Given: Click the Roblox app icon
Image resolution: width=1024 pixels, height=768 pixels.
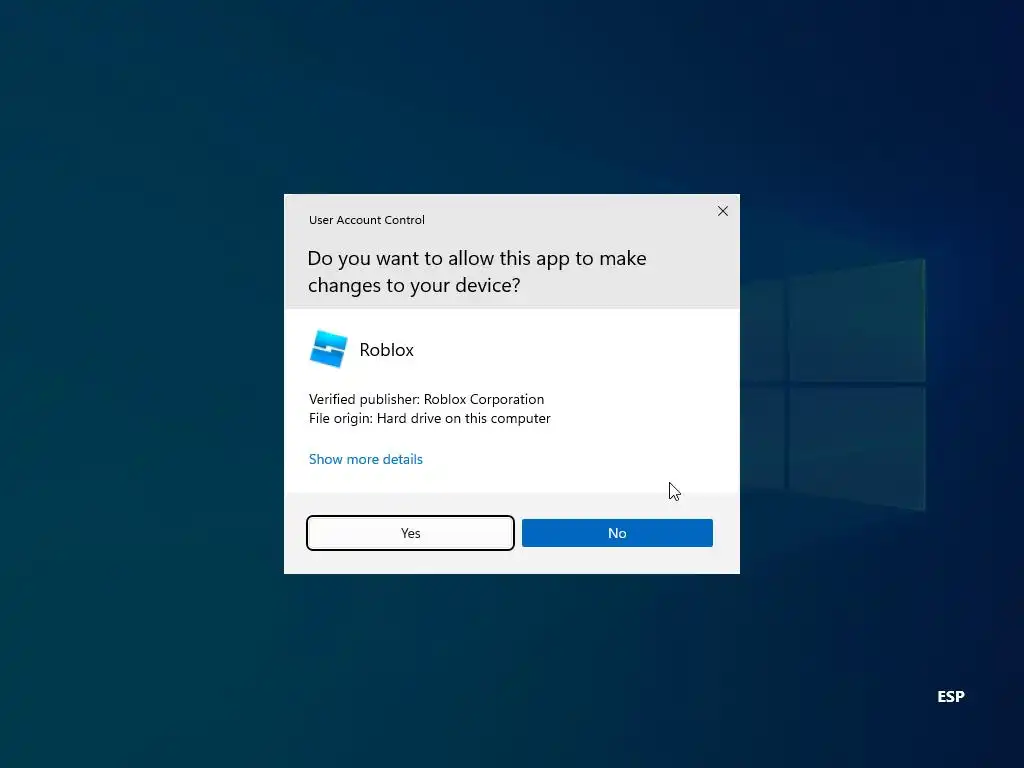Looking at the screenshot, I should click(x=328, y=349).
